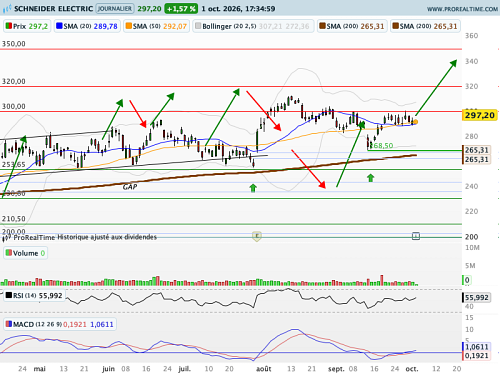Click the sept. label on the time axis

336,369
